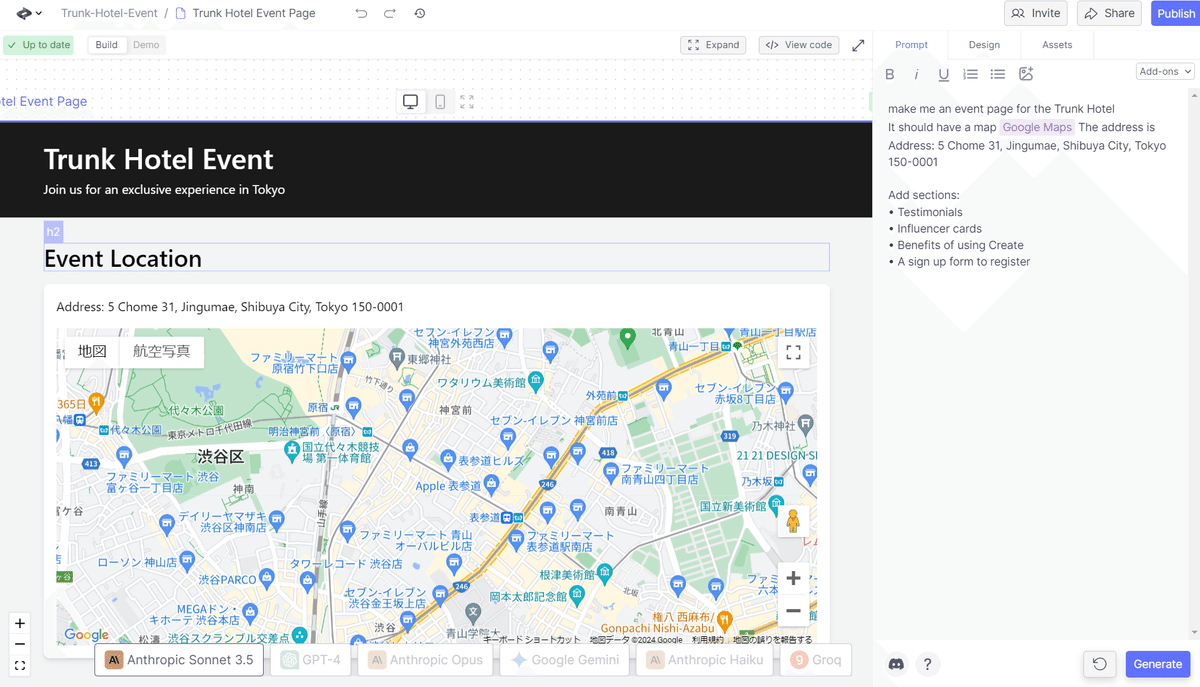Select GPT-4 model
1200x687 pixels.
310,660
